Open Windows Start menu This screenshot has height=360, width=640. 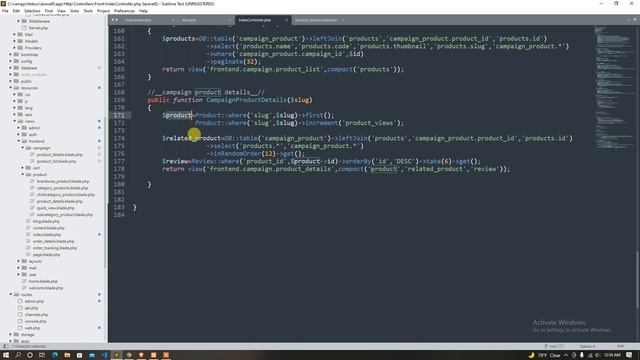tap(6, 355)
